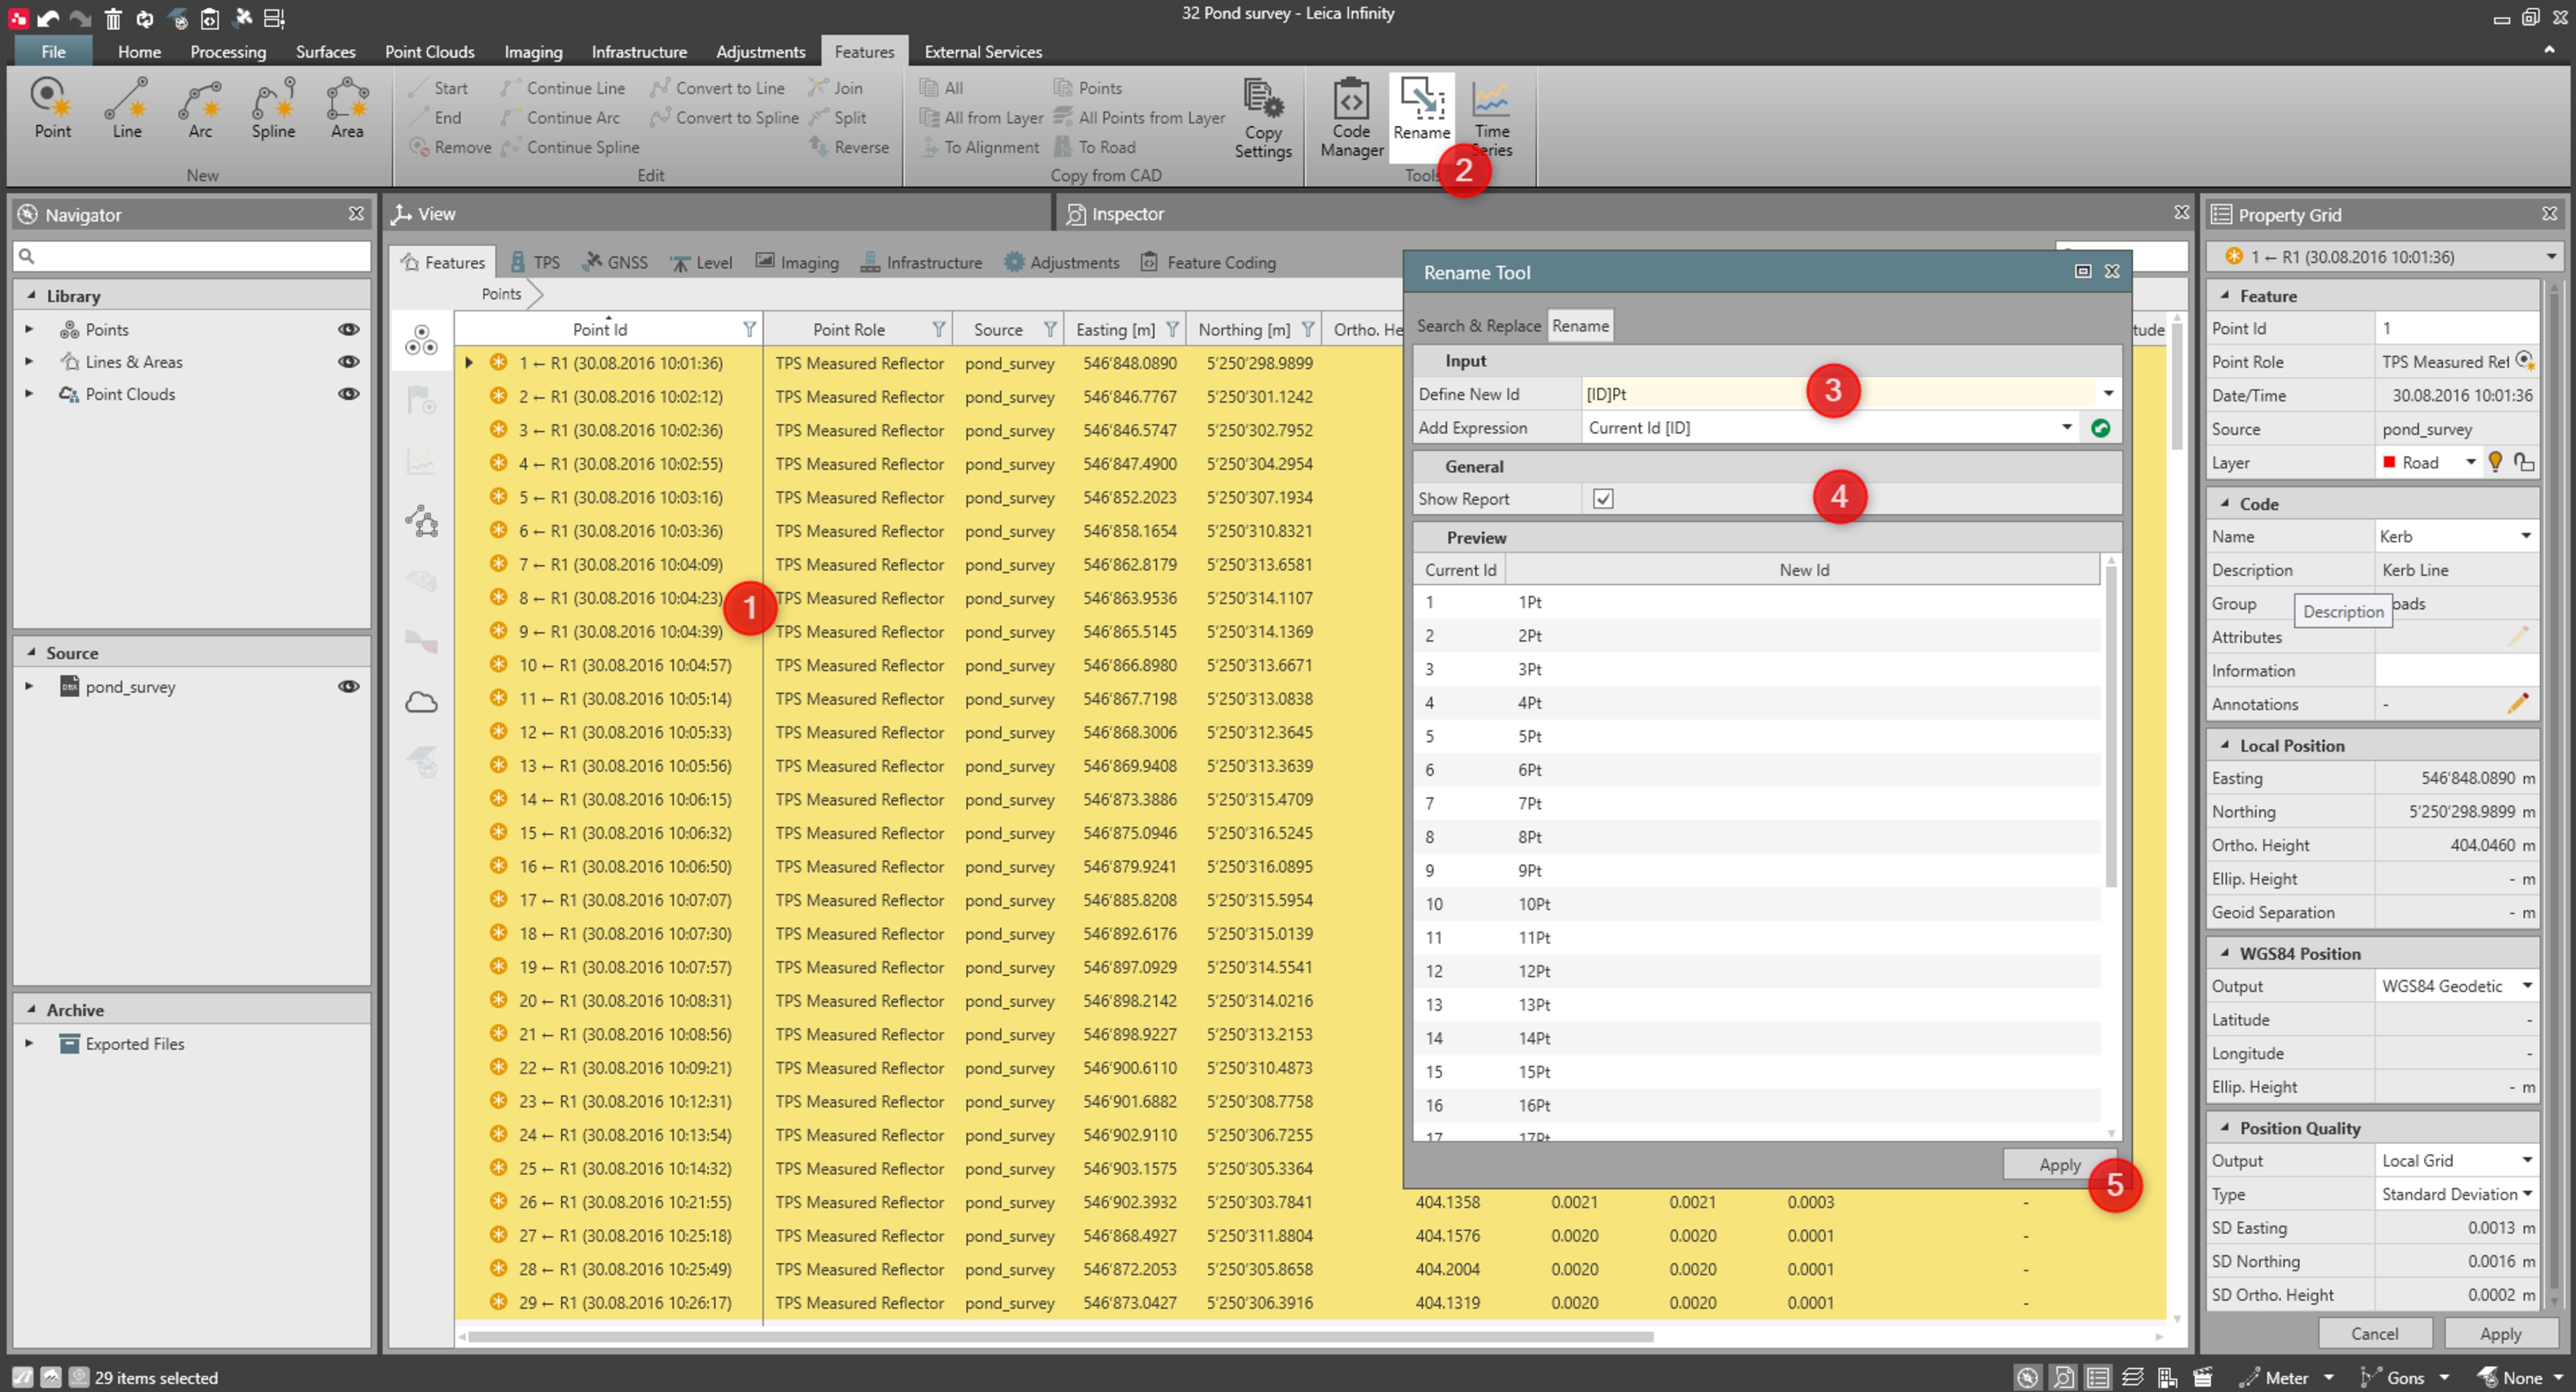Collapse the Local Position section
This screenshot has width=2576, height=1392.
tap(2225, 745)
